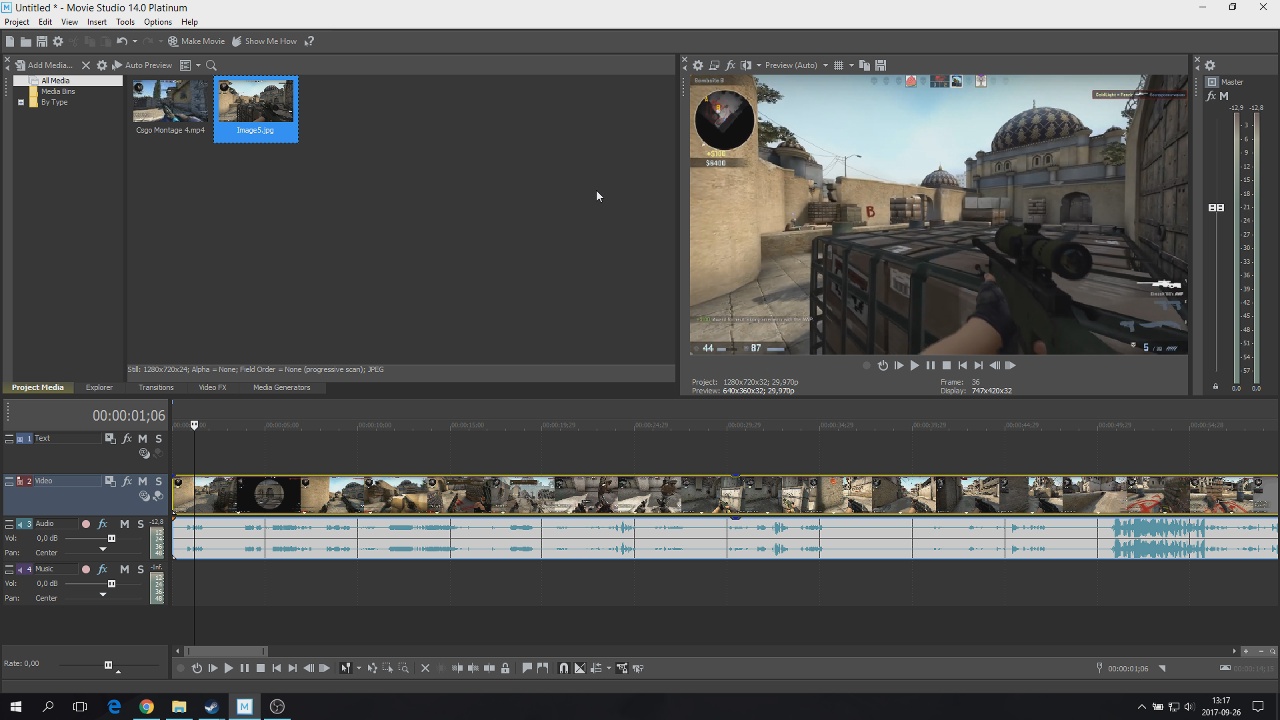Viewport: 1280px width, 720px height.
Task: Open the media views dropdown arrow
Action: [x=198, y=65]
